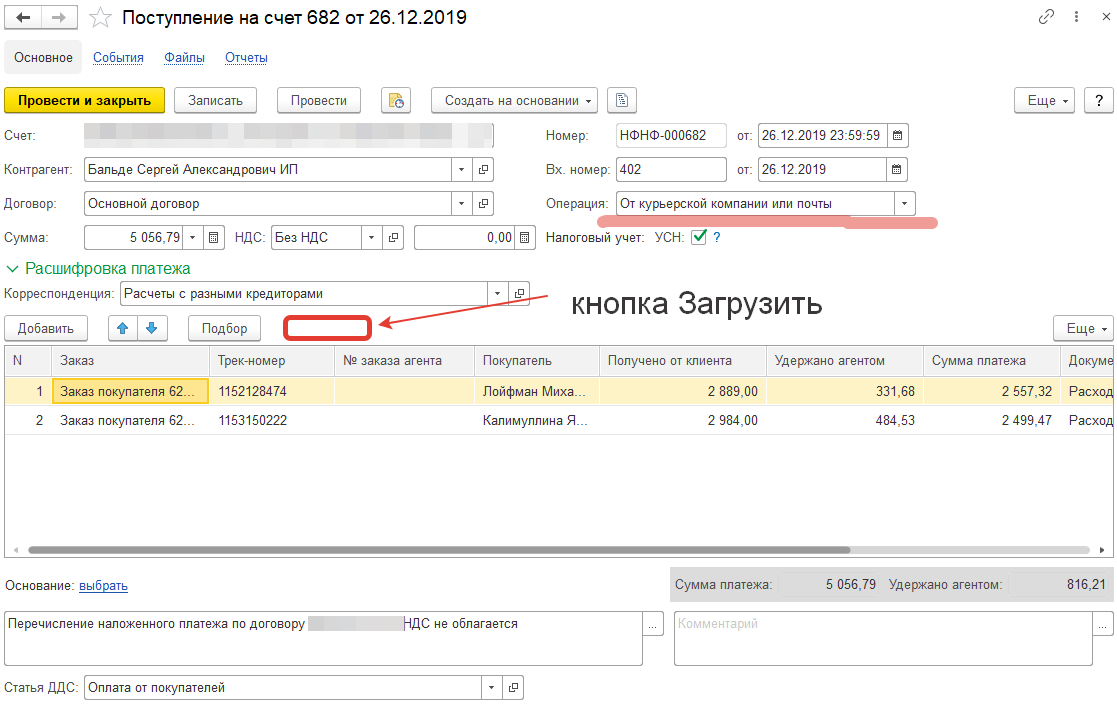Click the back navigation arrow

click(x=24, y=18)
